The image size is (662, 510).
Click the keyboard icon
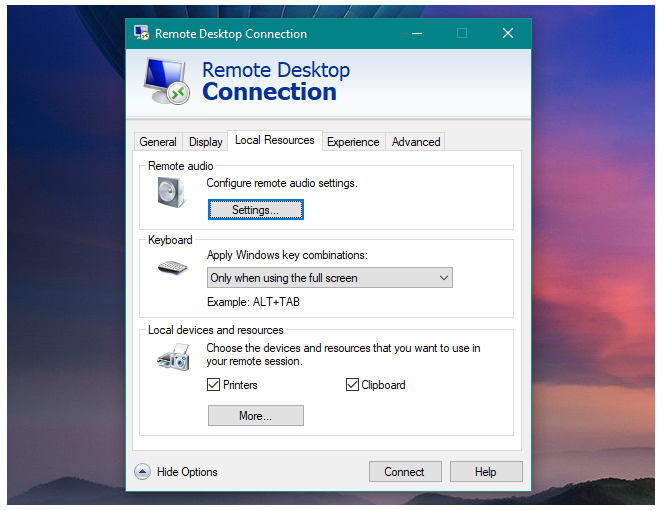pyautogui.click(x=172, y=268)
